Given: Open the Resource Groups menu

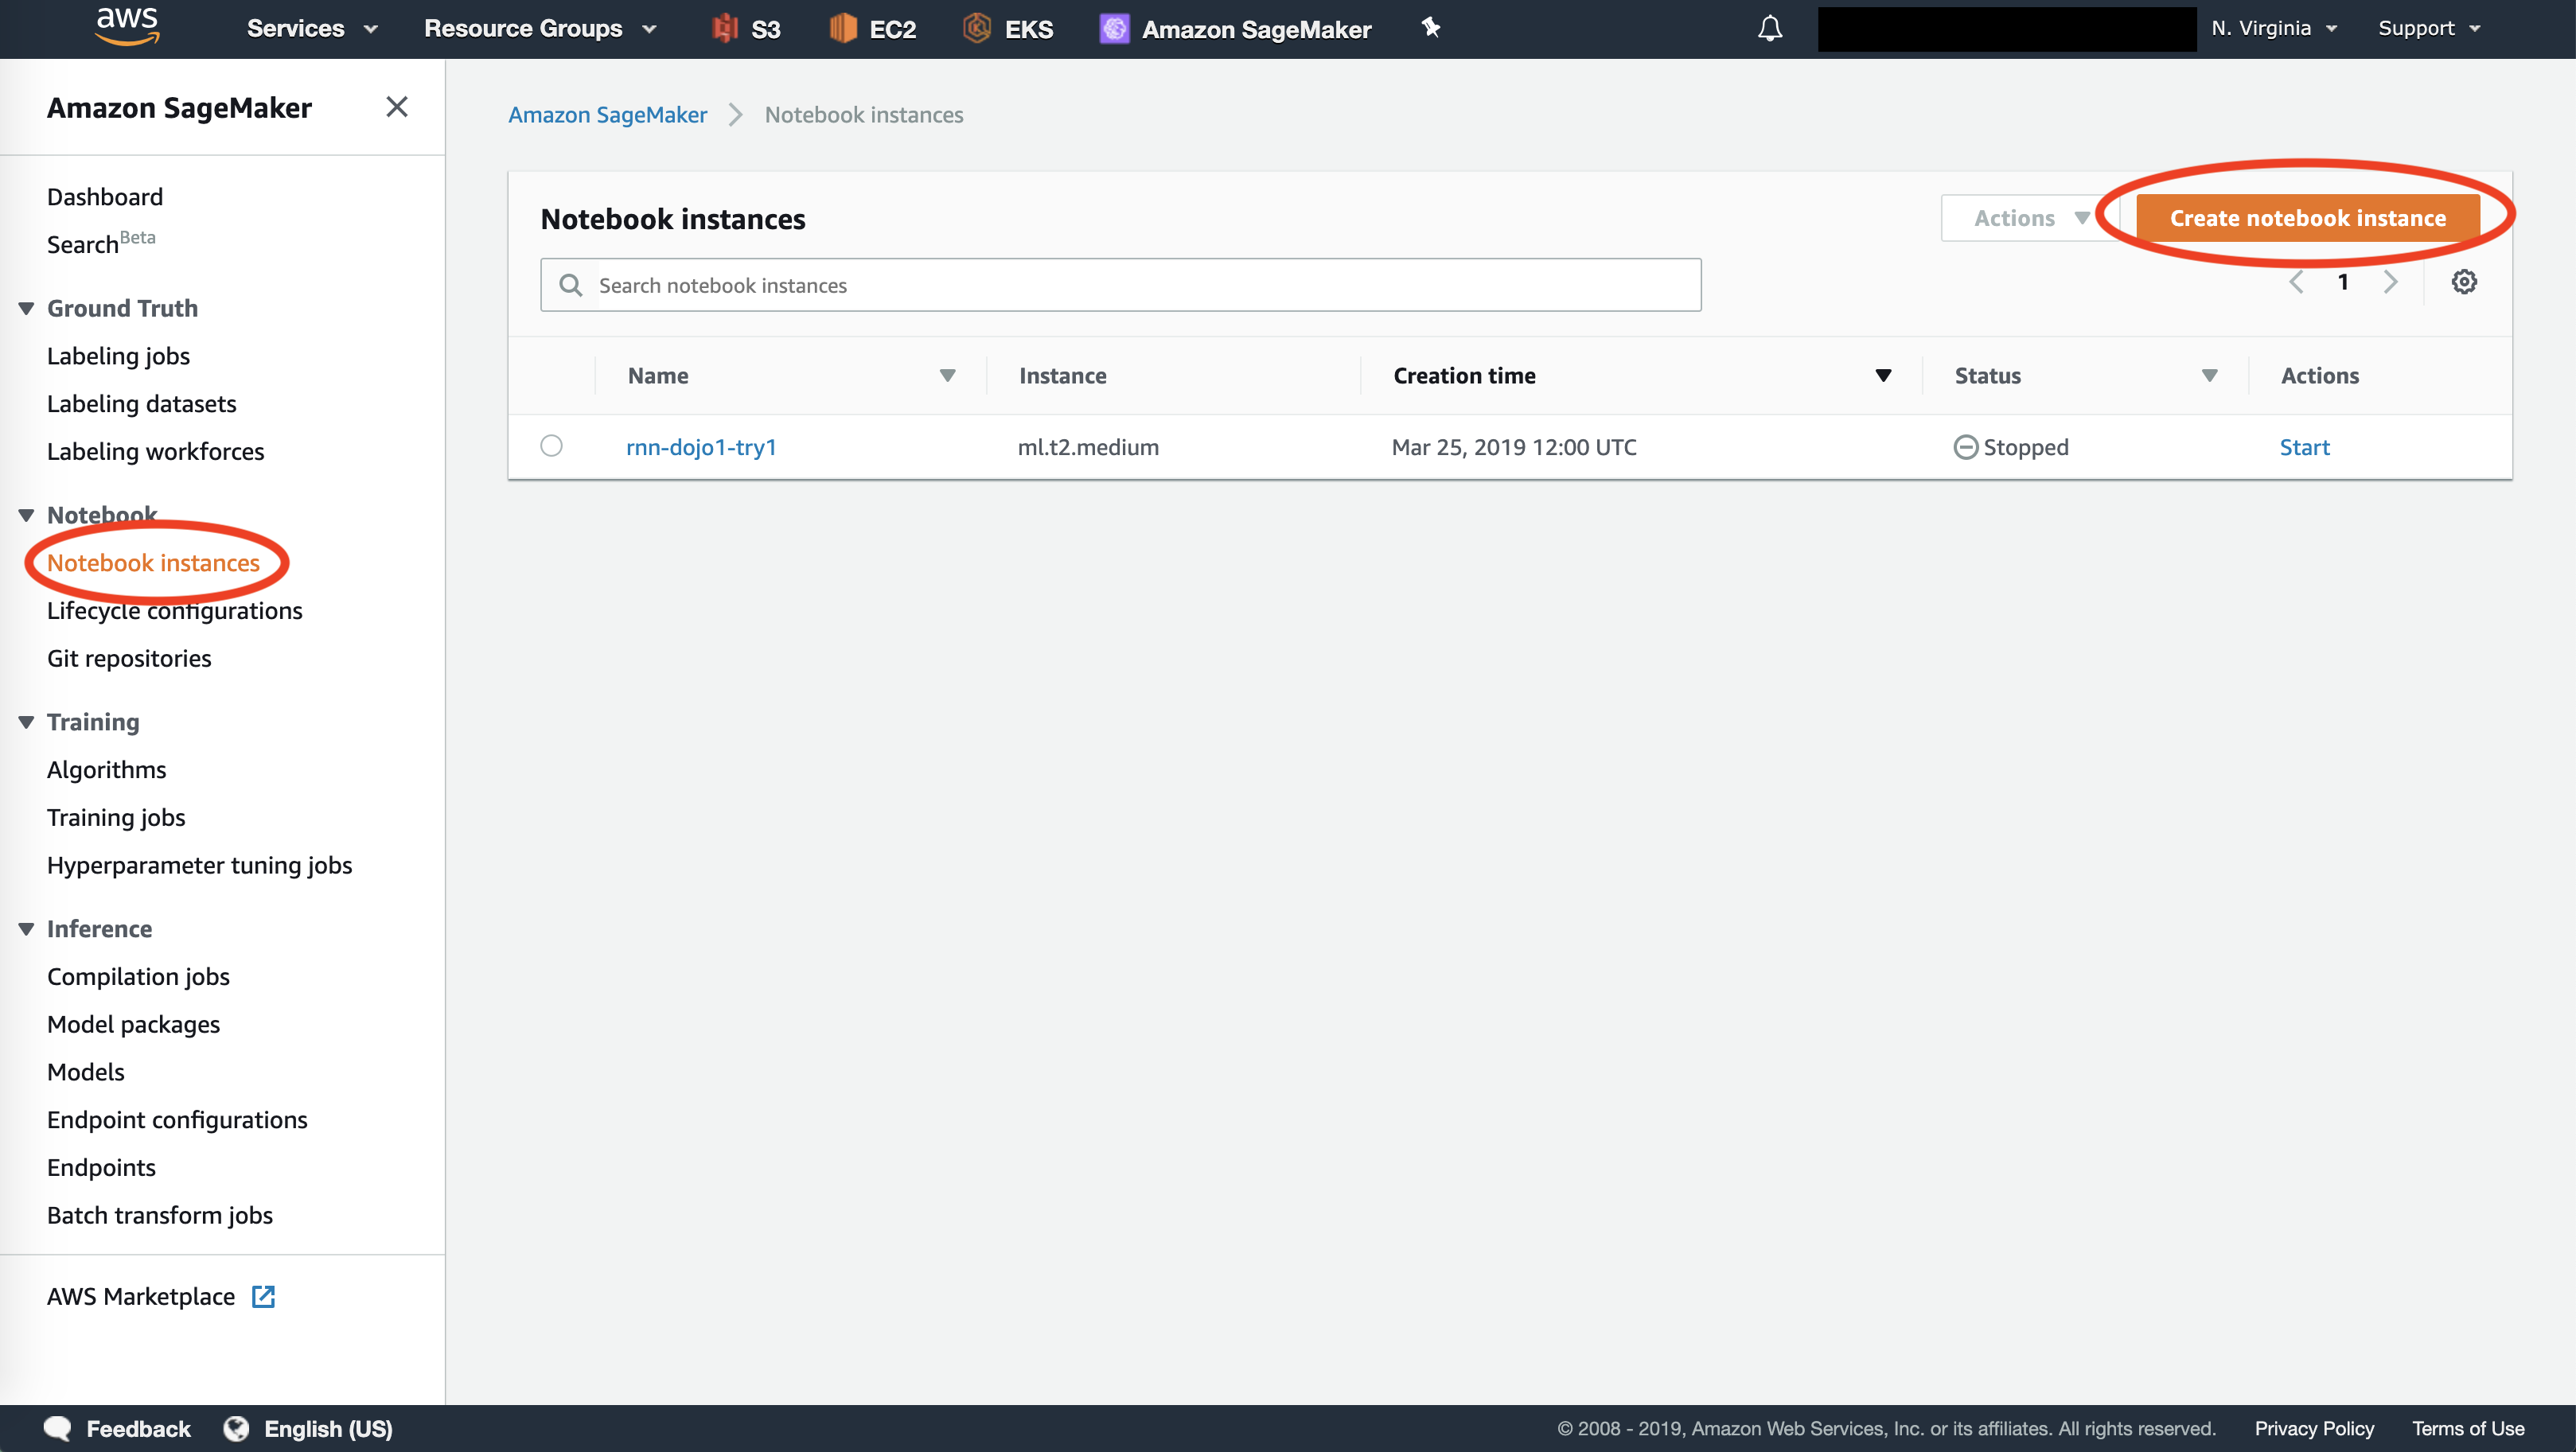Looking at the screenshot, I should point(539,29).
